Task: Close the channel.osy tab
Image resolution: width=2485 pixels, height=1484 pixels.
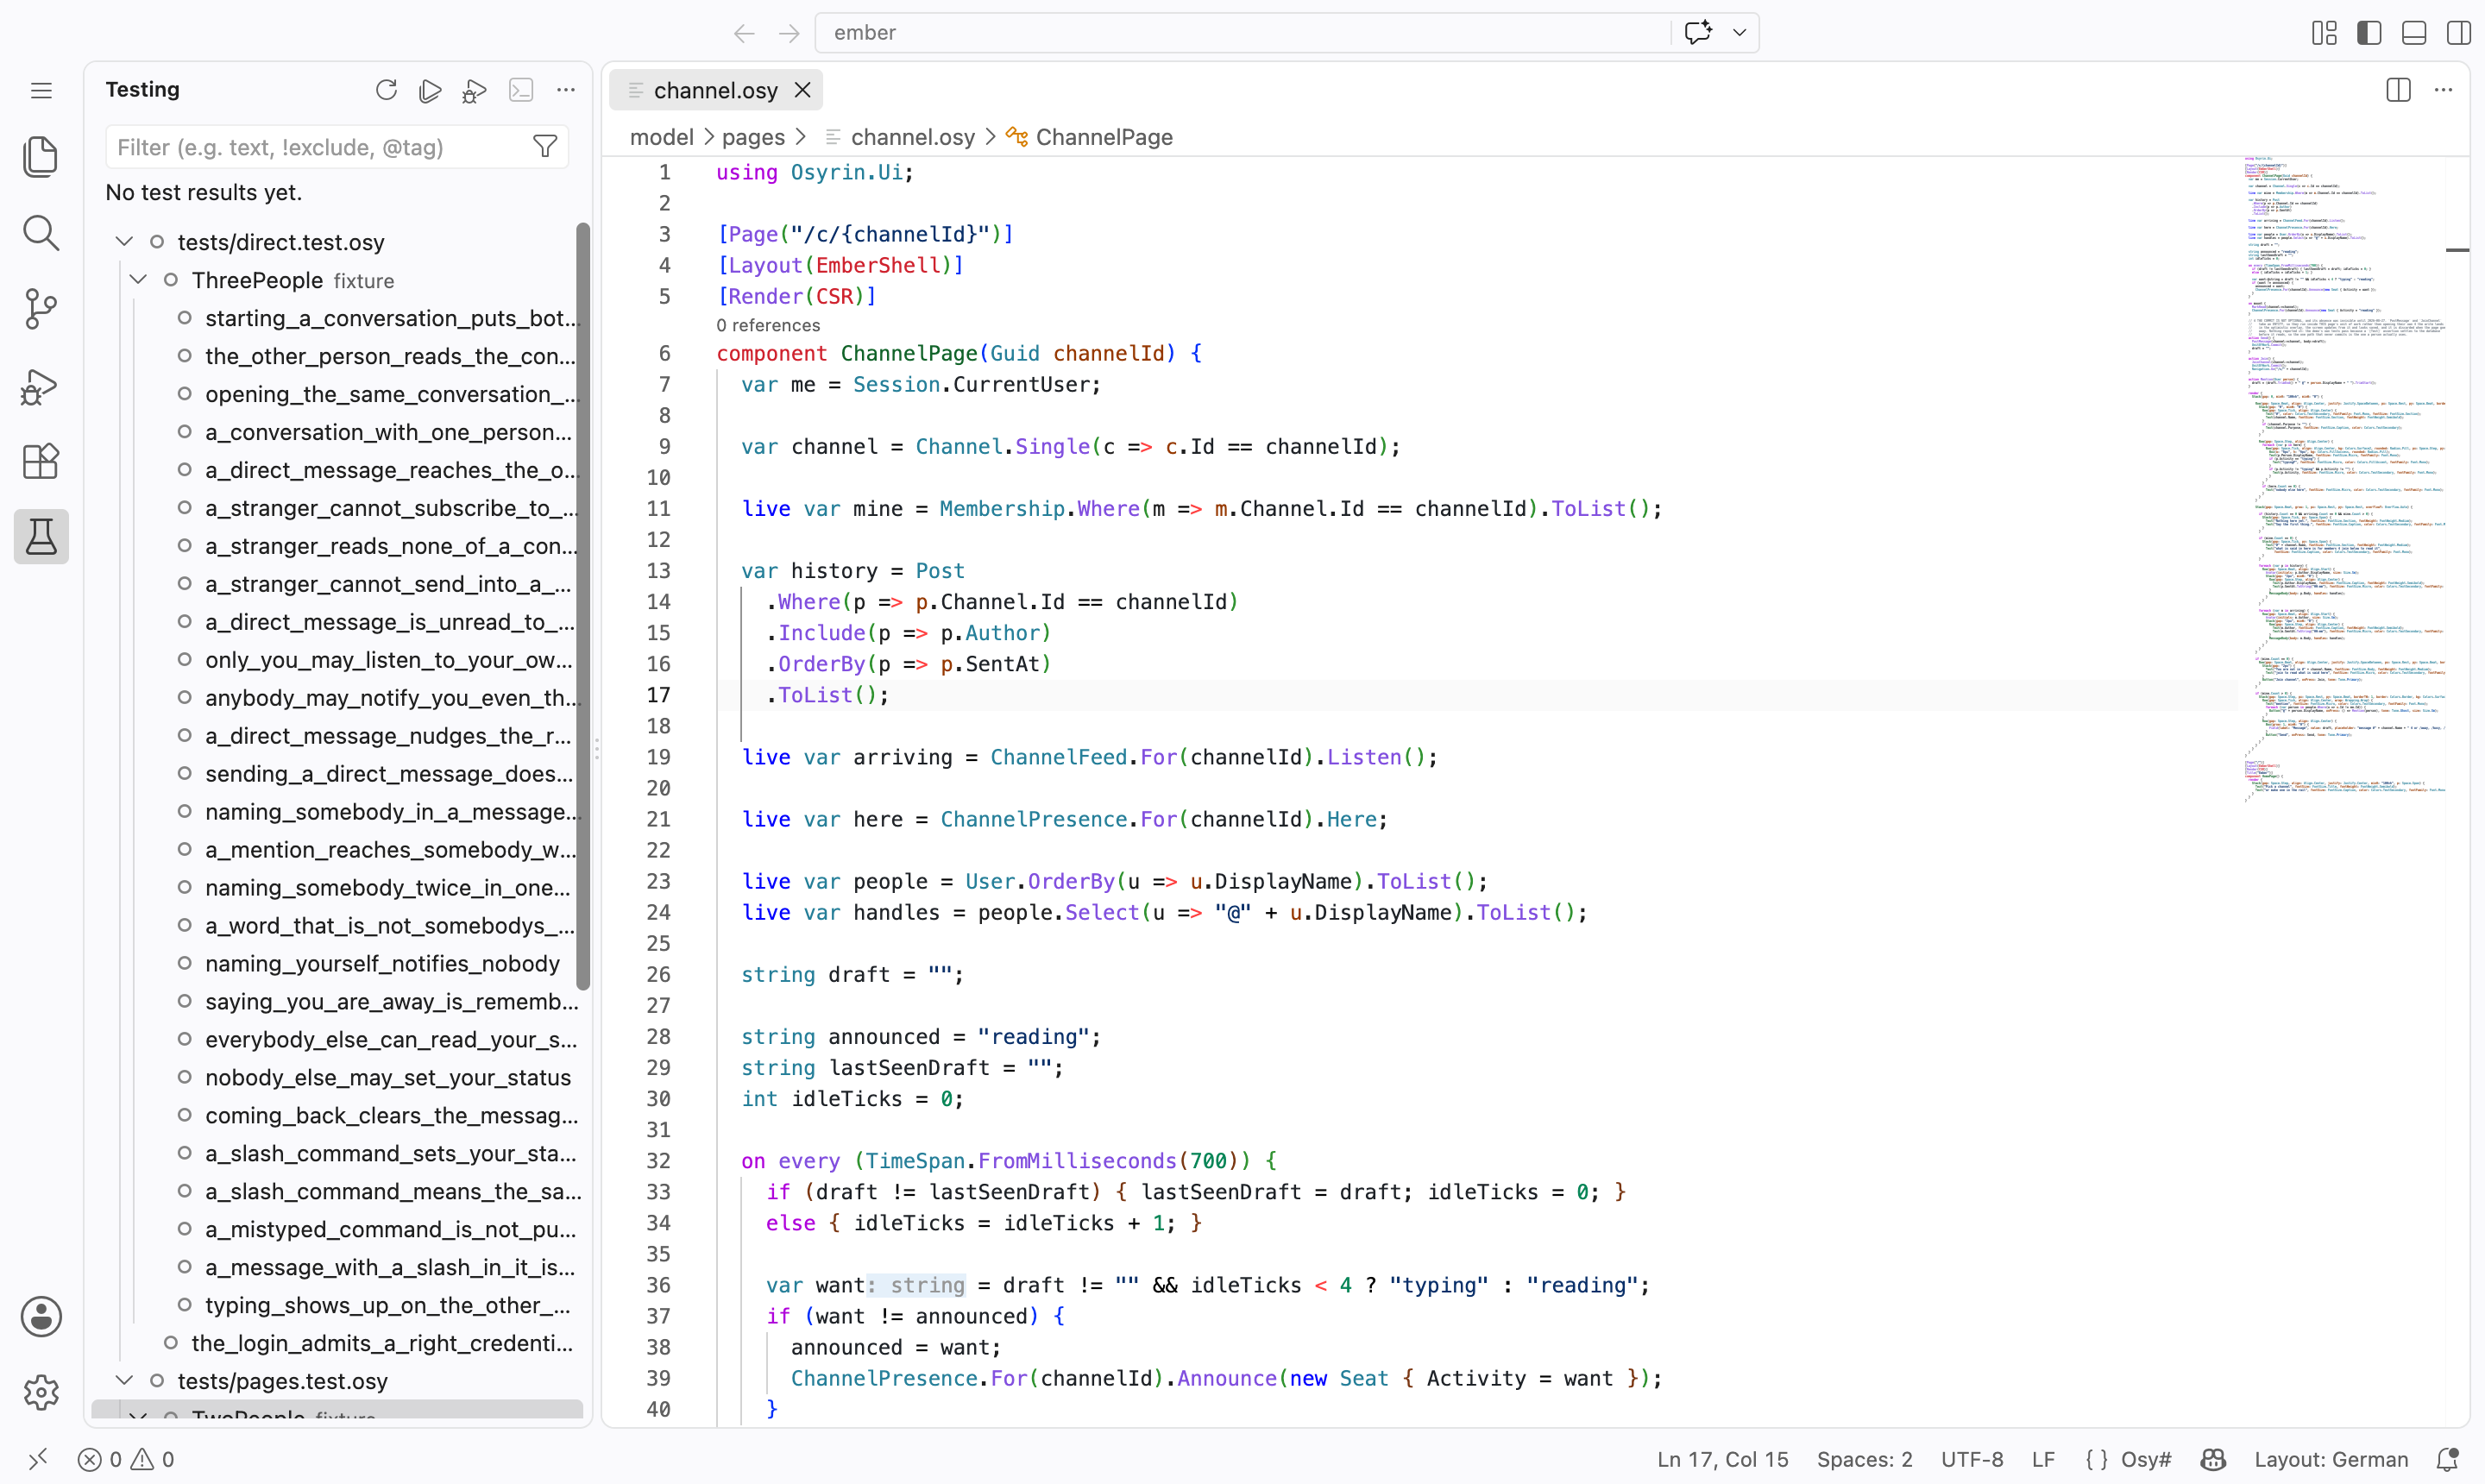Action: 802,90
